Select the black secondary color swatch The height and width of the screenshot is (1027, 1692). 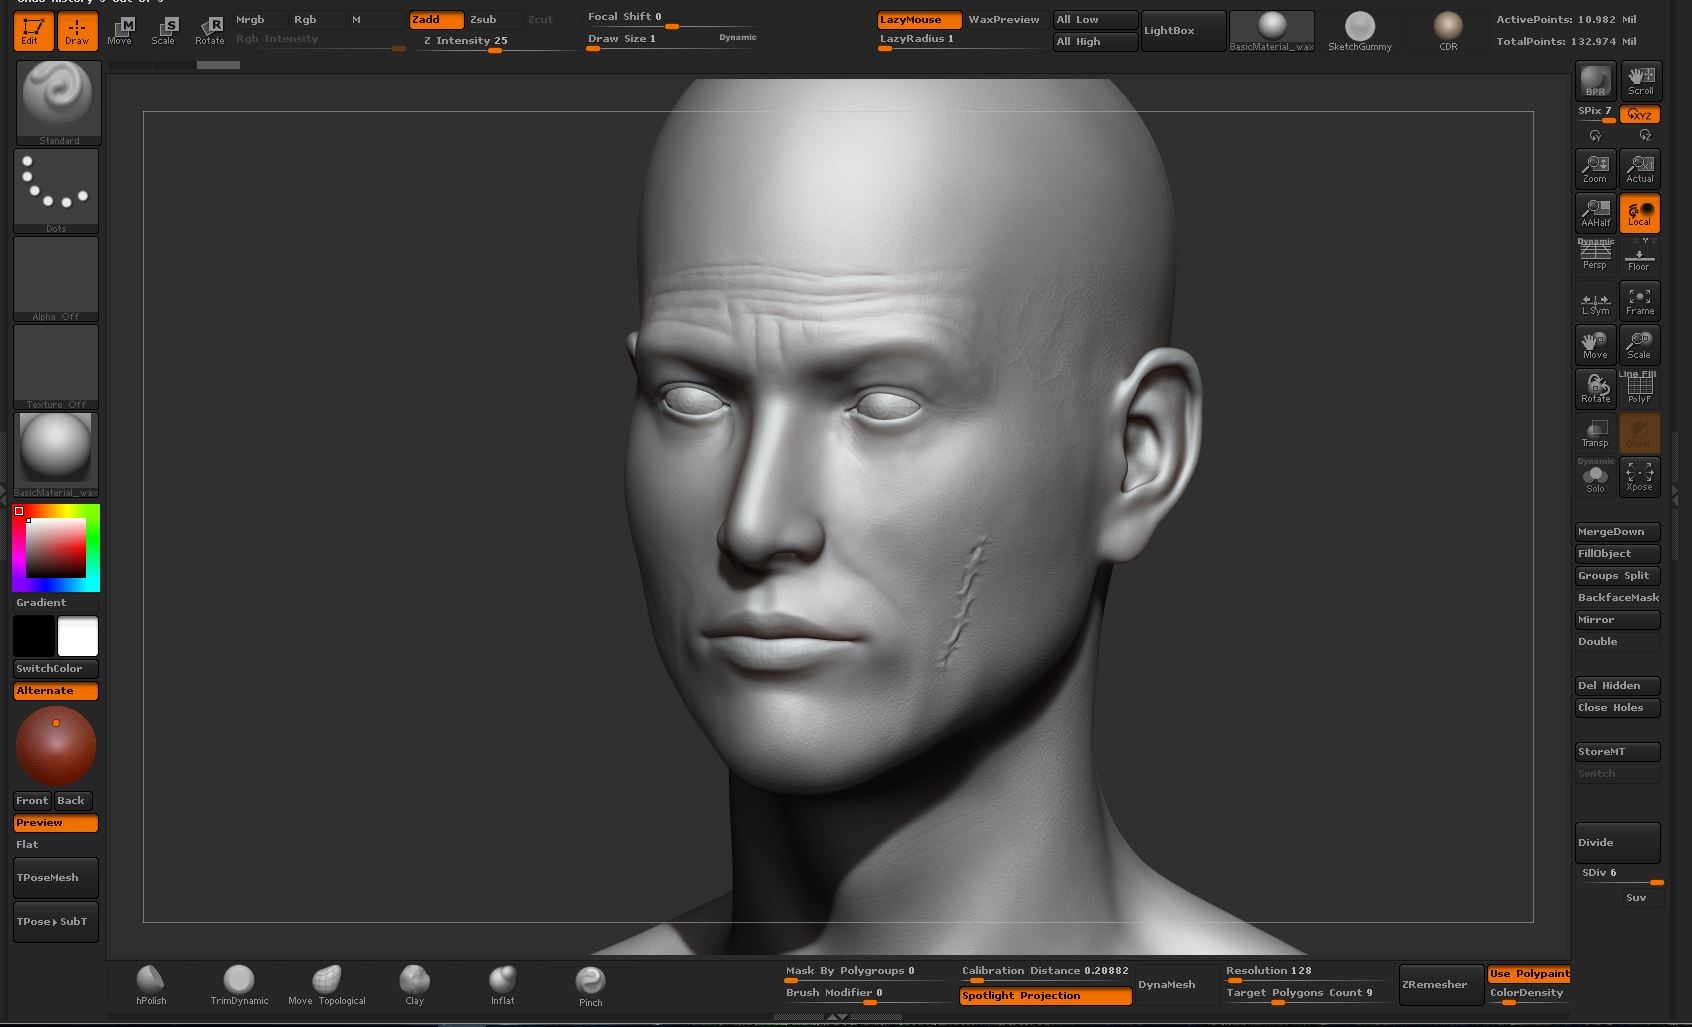tap(34, 636)
